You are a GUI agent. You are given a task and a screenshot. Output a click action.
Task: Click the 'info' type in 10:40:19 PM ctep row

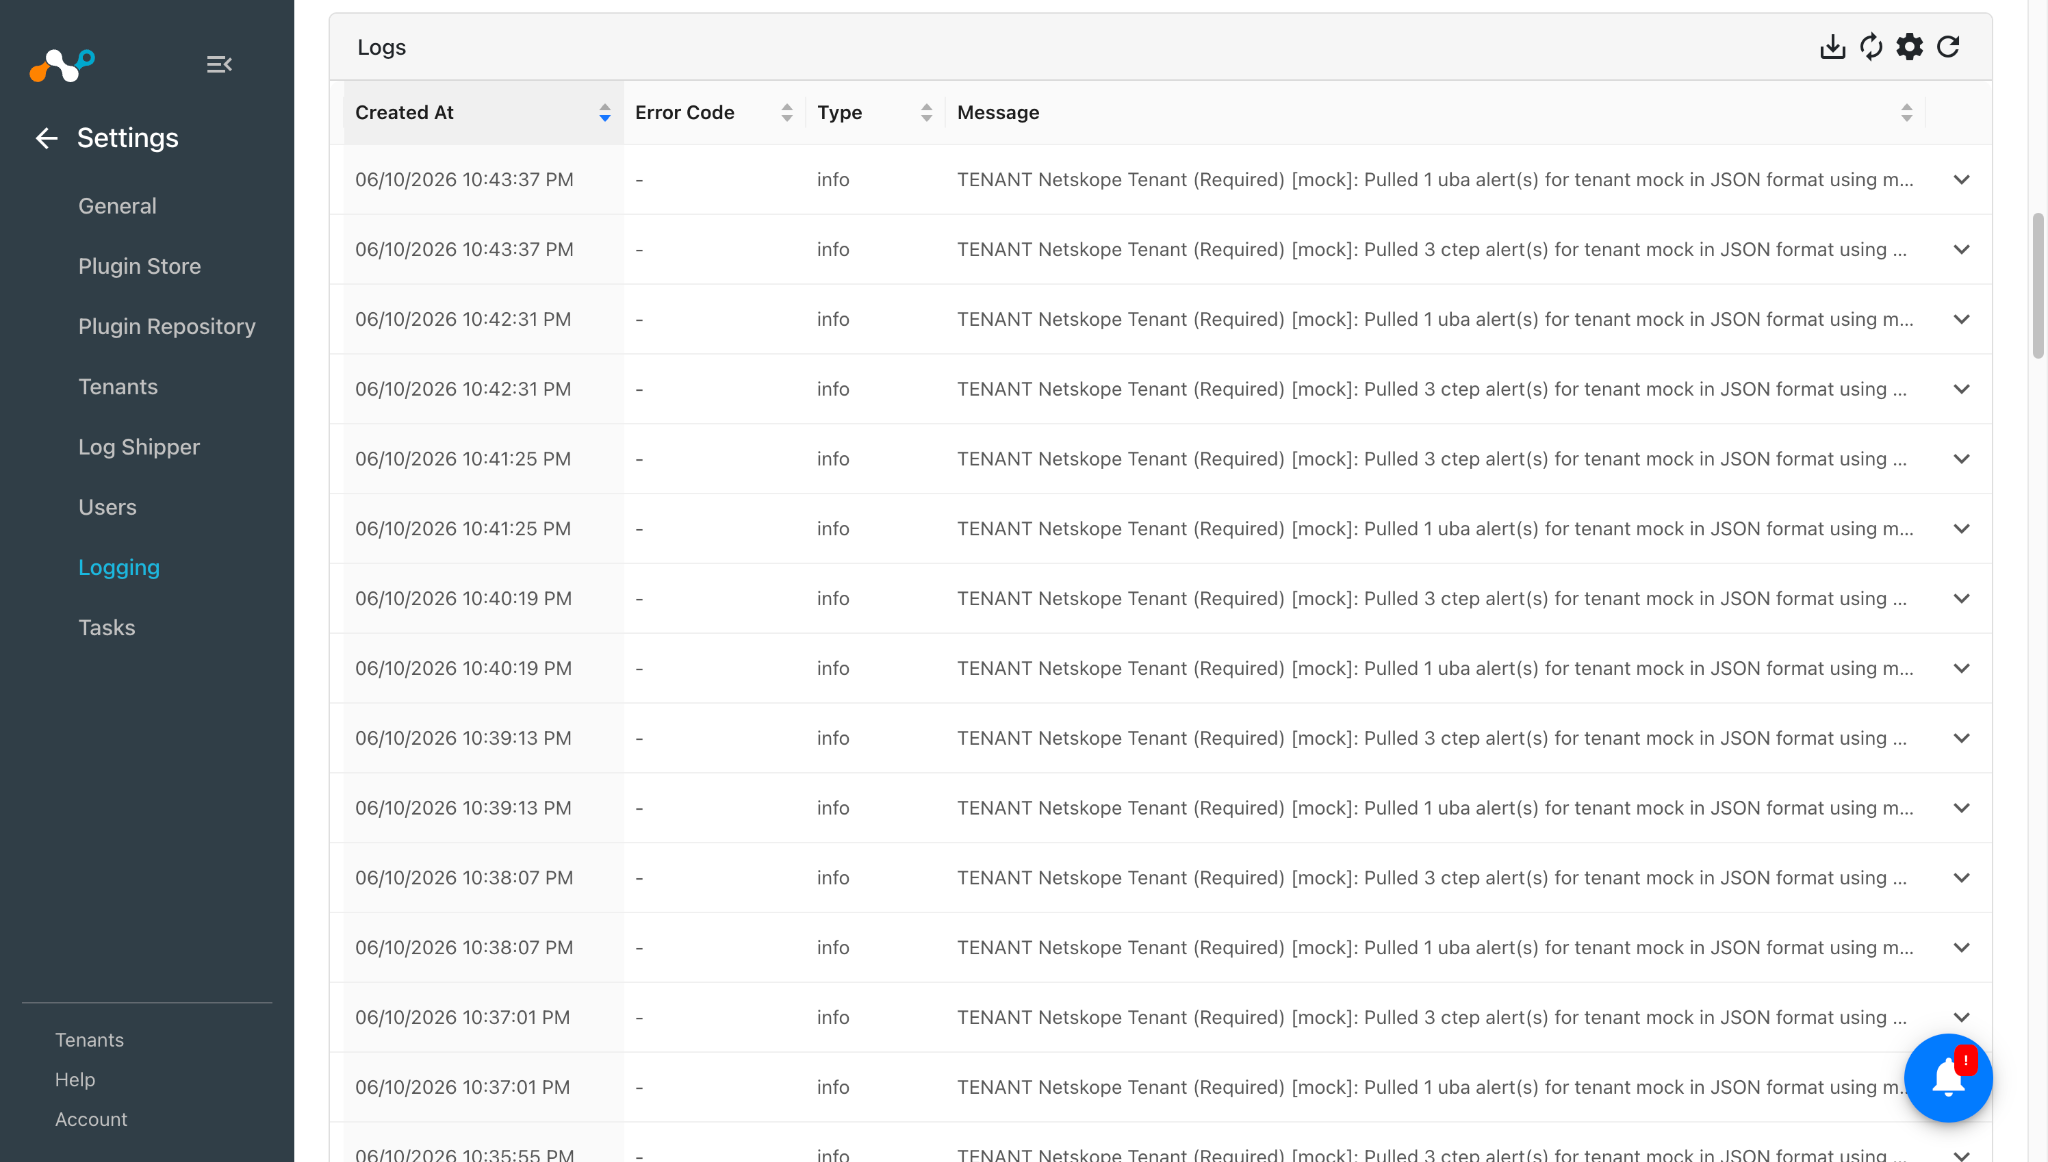point(833,599)
